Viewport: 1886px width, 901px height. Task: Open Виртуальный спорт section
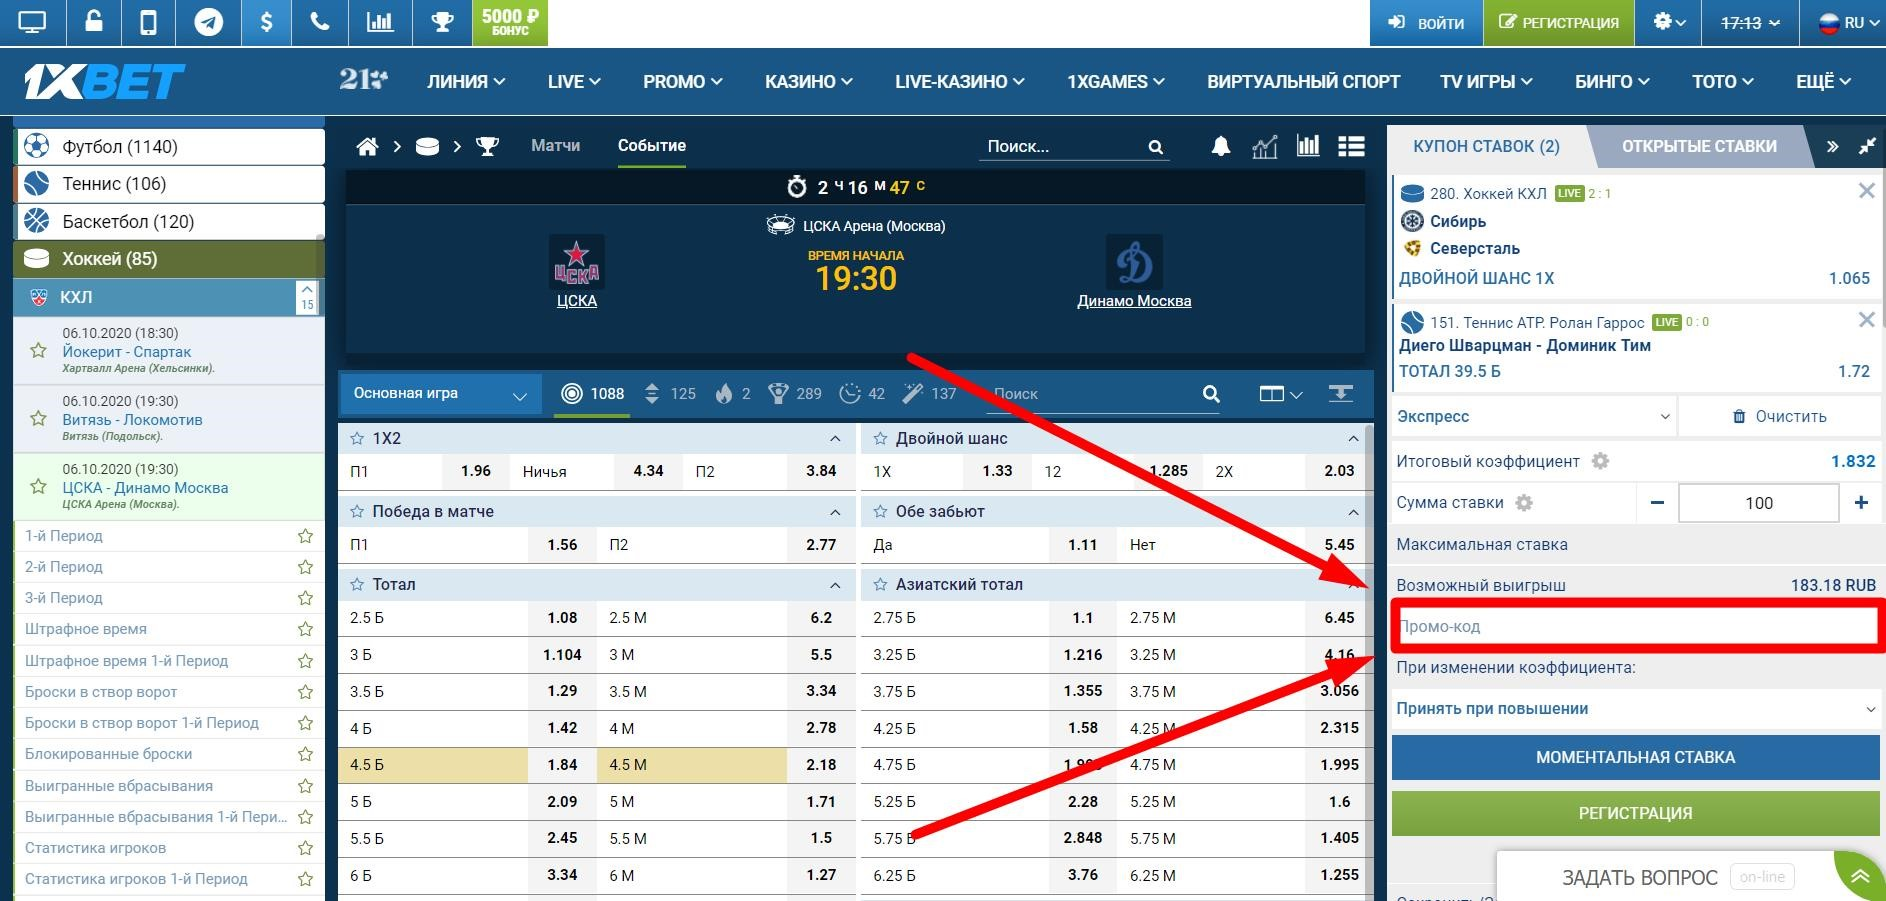tap(1303, 82)
